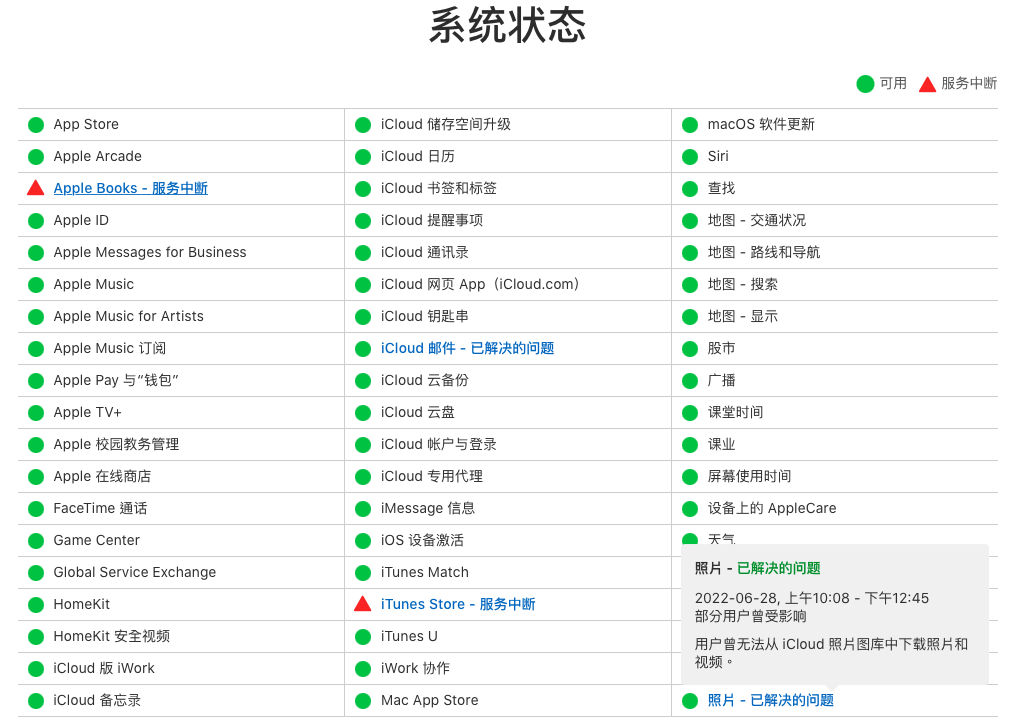Image resolution: width=1020 pixels, height=721 pixels.
Task: Click green dot for iCloud 储存空间升级
Action: click(363, 125)
